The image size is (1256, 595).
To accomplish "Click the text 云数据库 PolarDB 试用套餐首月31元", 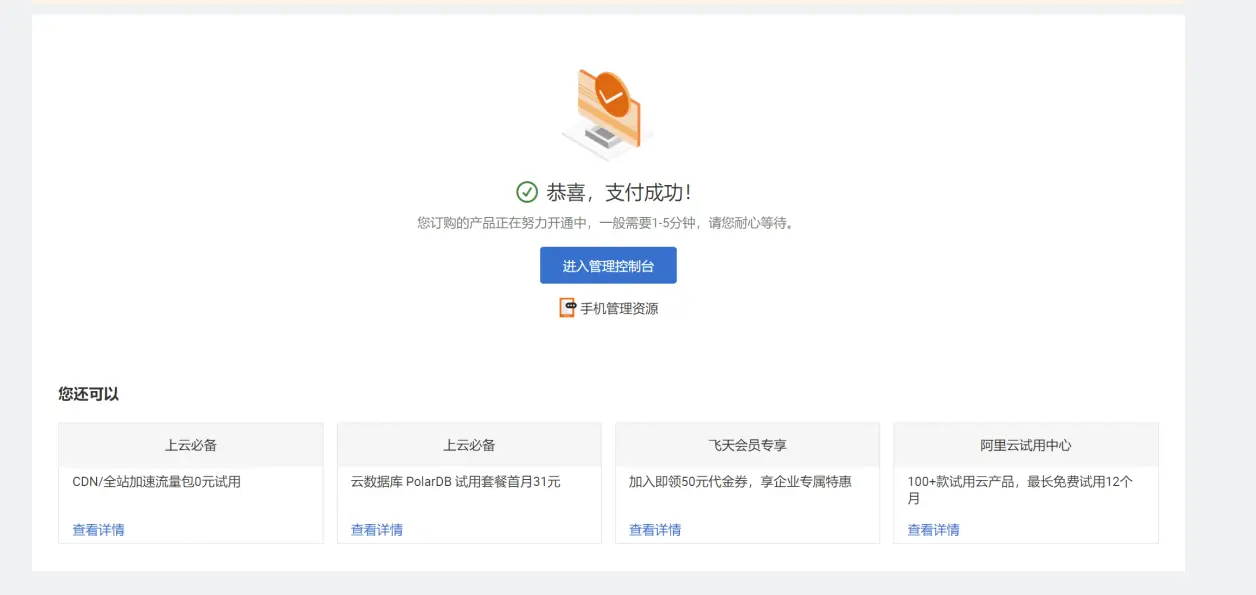I will (x=456, y=482).
